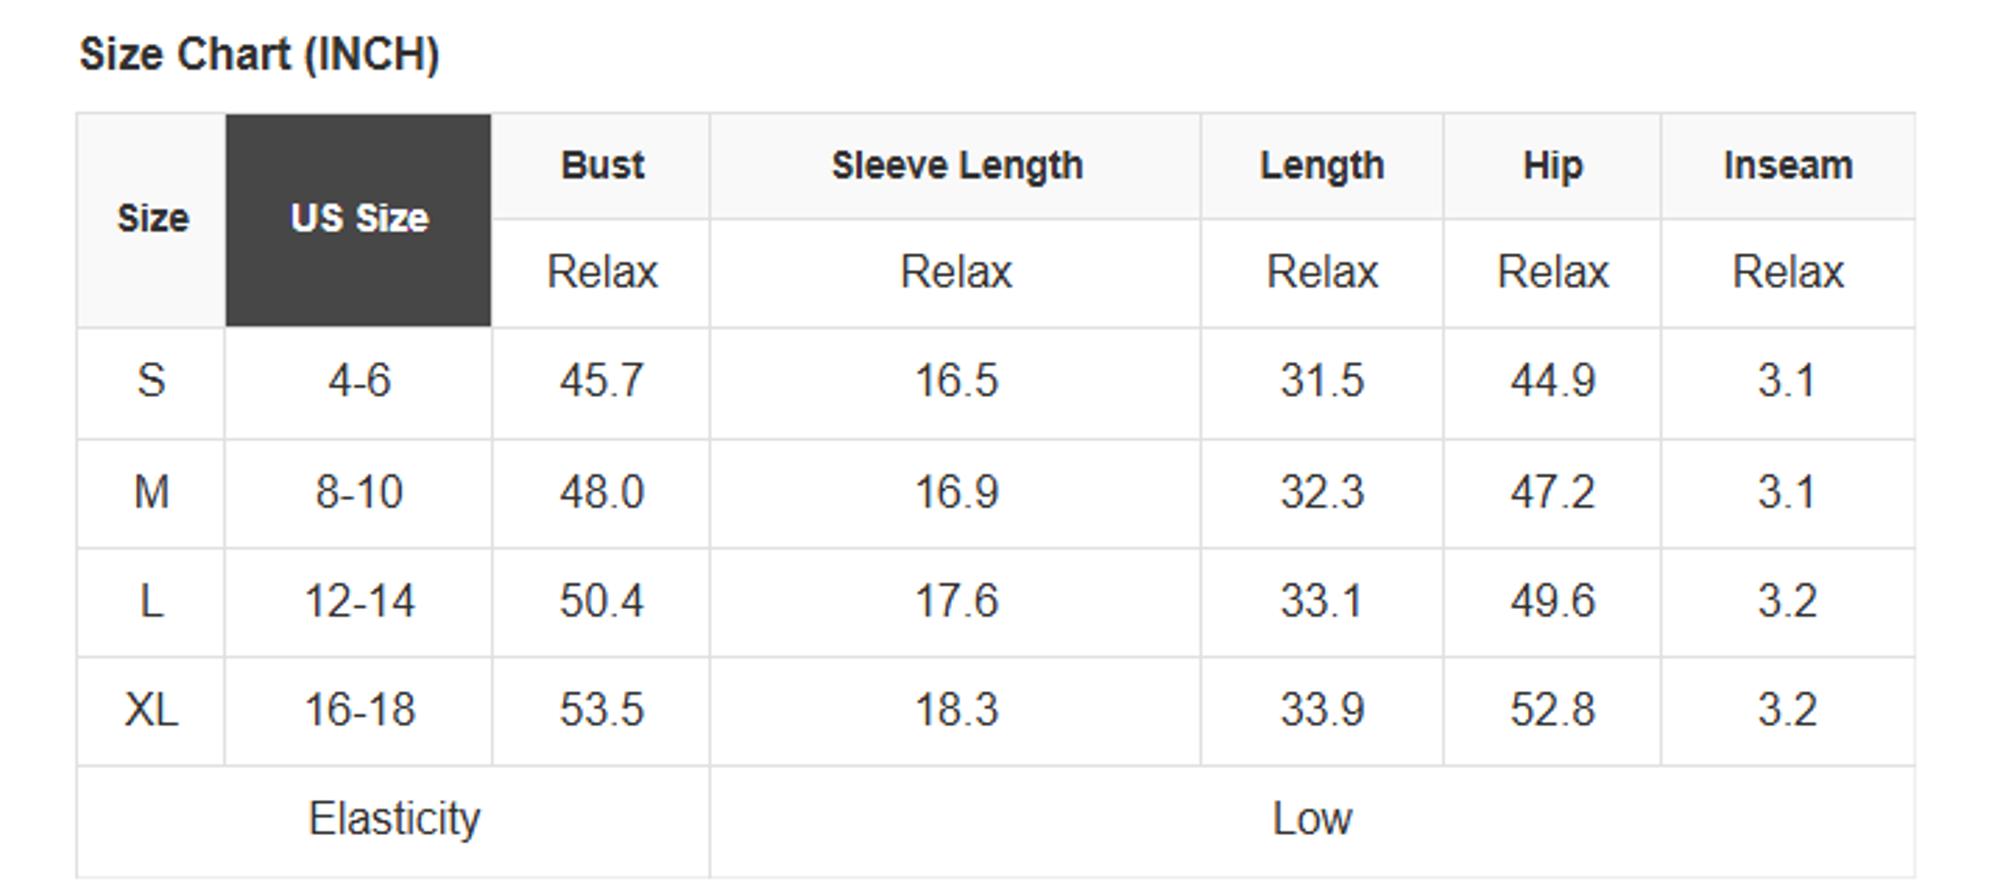This screenshot has width=2000, height=890.
Task: Click the 32.3 length value
Action: 1321,492
